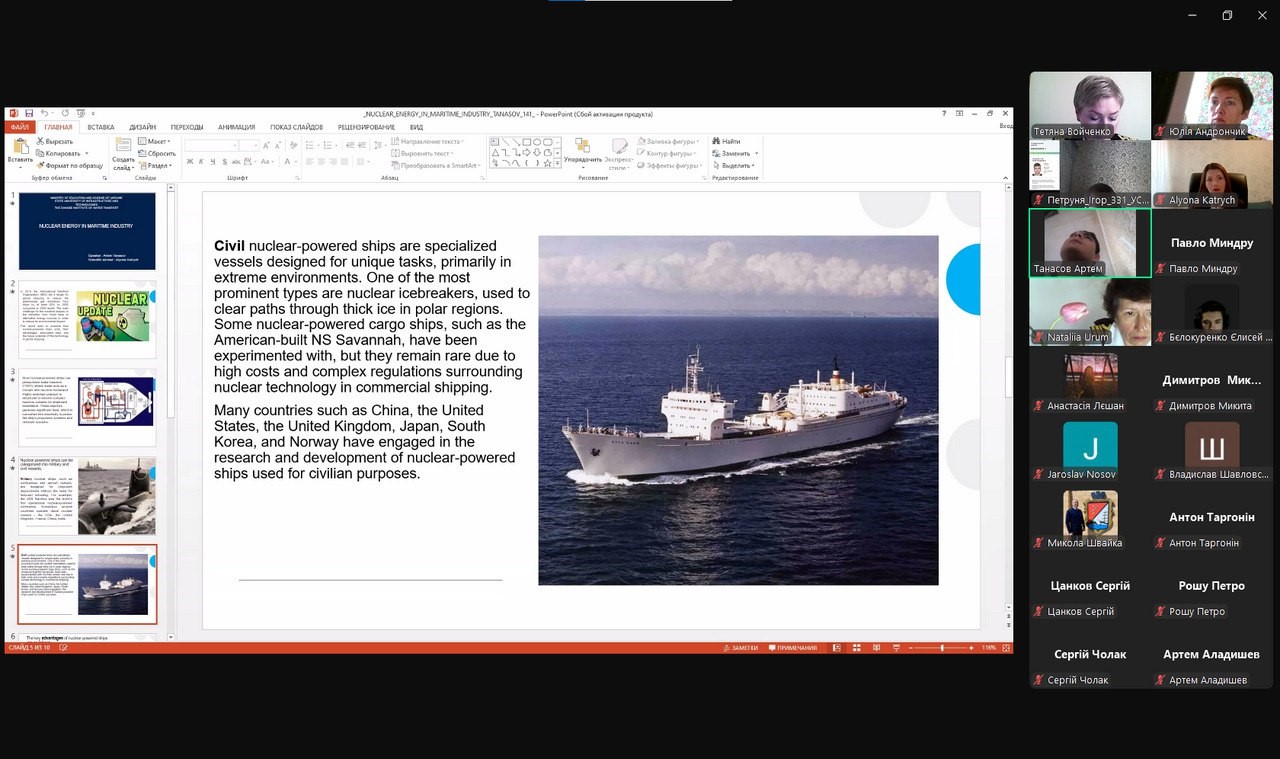Fit slide to current window icon
Image resolution: width=1280 pixels, height=759 pixels.
coord(1005,648)
